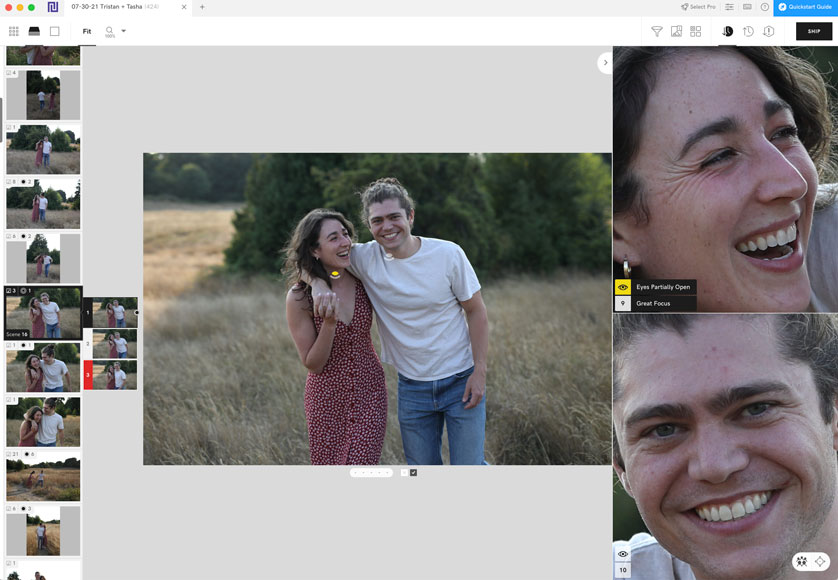Add a new project tab
The height and width of the screenshot is (580, 838).
(x=202, y=7)
